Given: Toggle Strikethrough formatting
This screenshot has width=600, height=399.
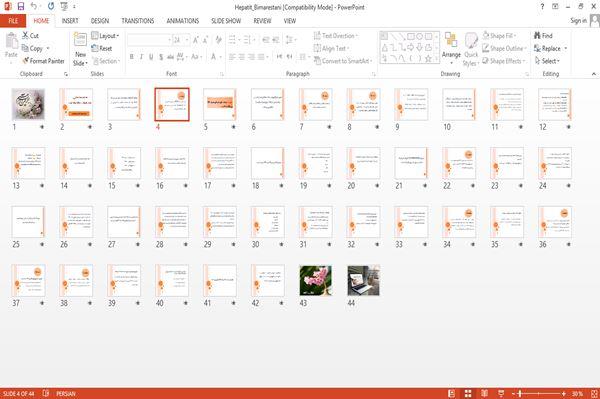Looking at the screenshot, I should coord(170,57).
